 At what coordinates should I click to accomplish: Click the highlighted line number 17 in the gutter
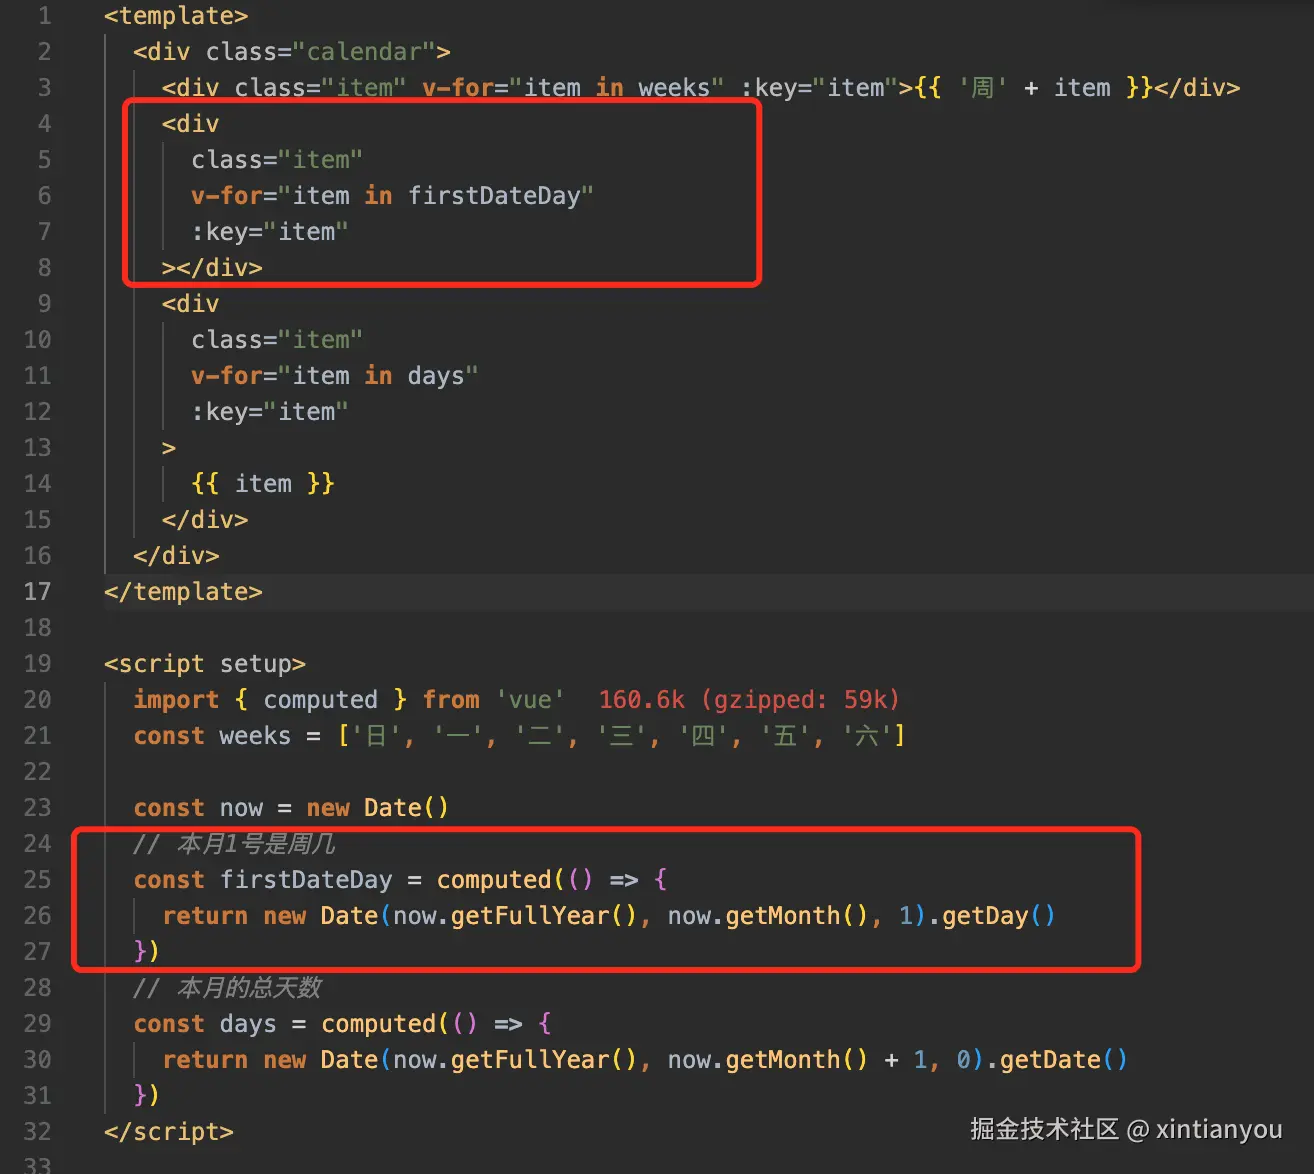(x=37, y=592)
